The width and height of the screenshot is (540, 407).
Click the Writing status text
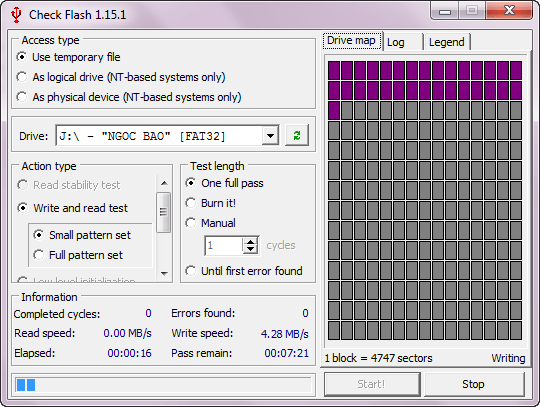(508, 358)
